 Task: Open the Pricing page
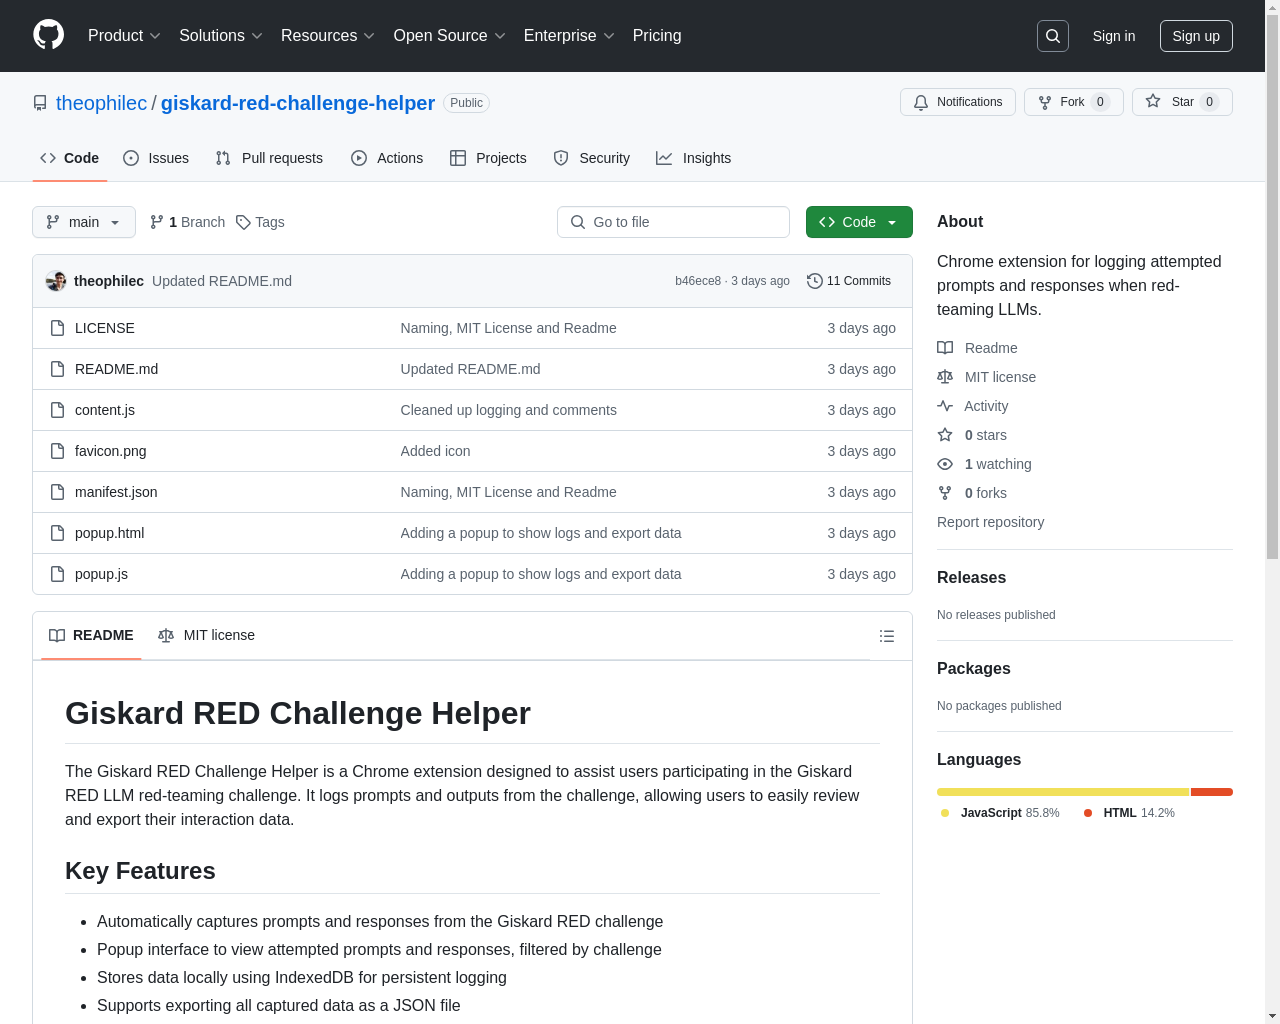coord(657,36)
